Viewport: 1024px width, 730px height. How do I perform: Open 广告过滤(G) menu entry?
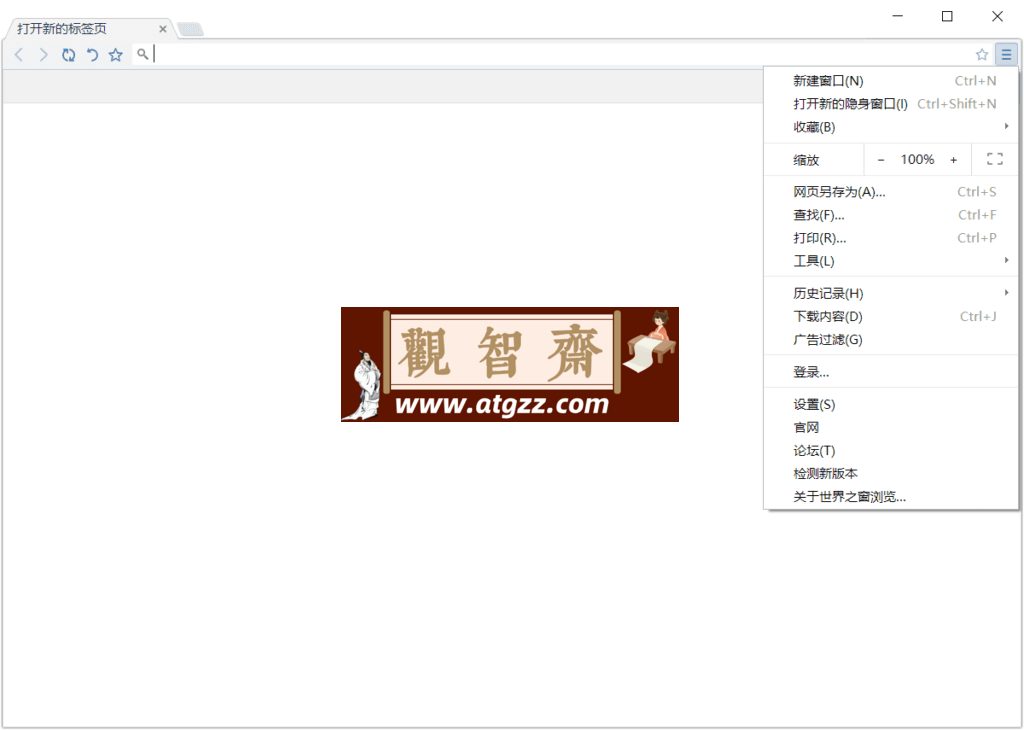(x=891, y=340)
